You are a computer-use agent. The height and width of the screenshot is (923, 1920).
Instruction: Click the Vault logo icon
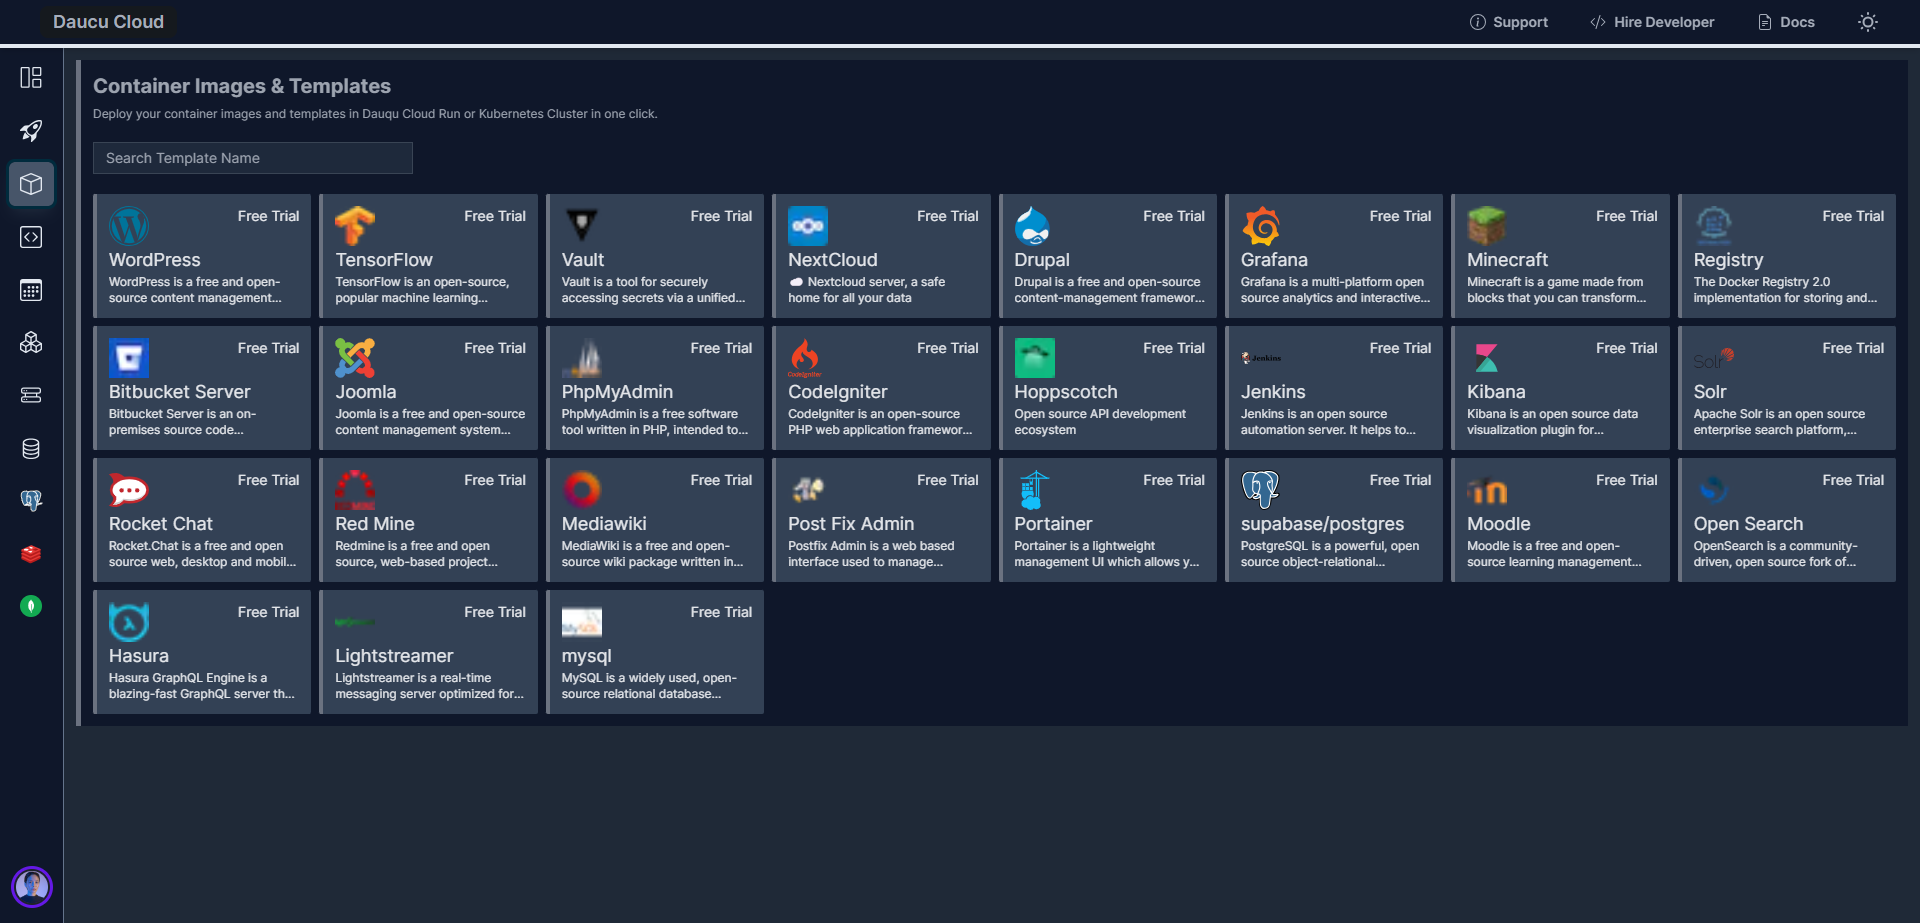coord(582,226)
